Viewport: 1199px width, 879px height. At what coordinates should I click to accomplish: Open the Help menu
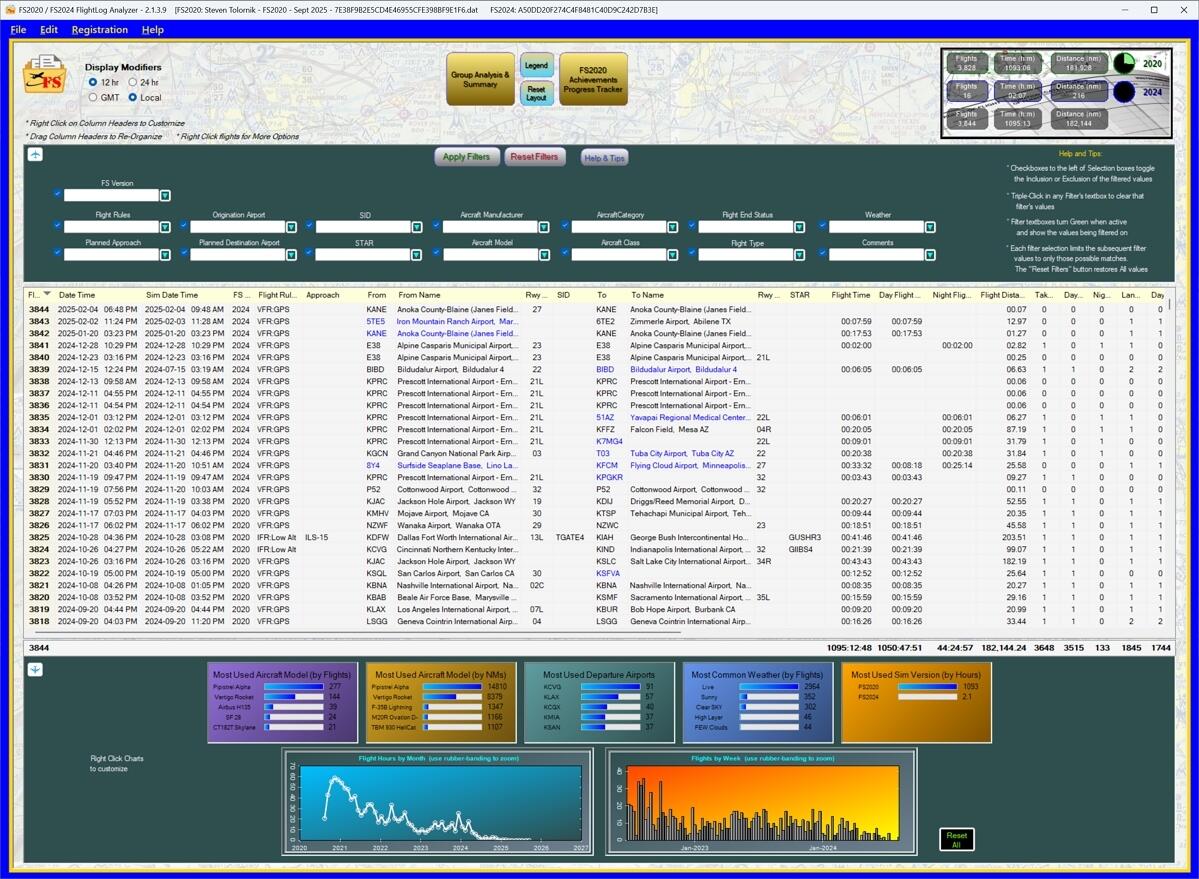click(153, 30)
